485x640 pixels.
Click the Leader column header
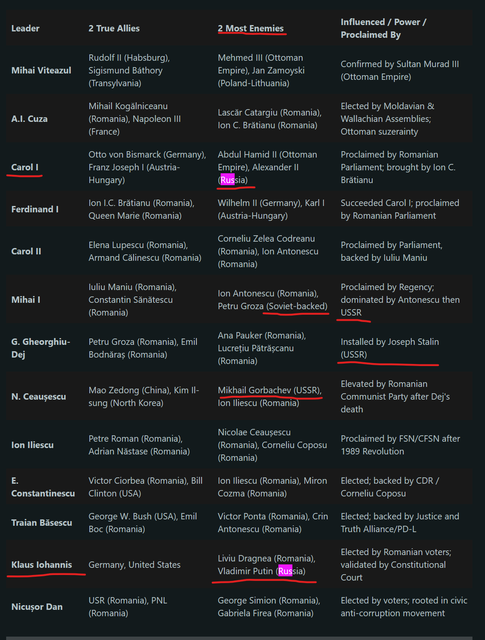(x=25, y=29)
